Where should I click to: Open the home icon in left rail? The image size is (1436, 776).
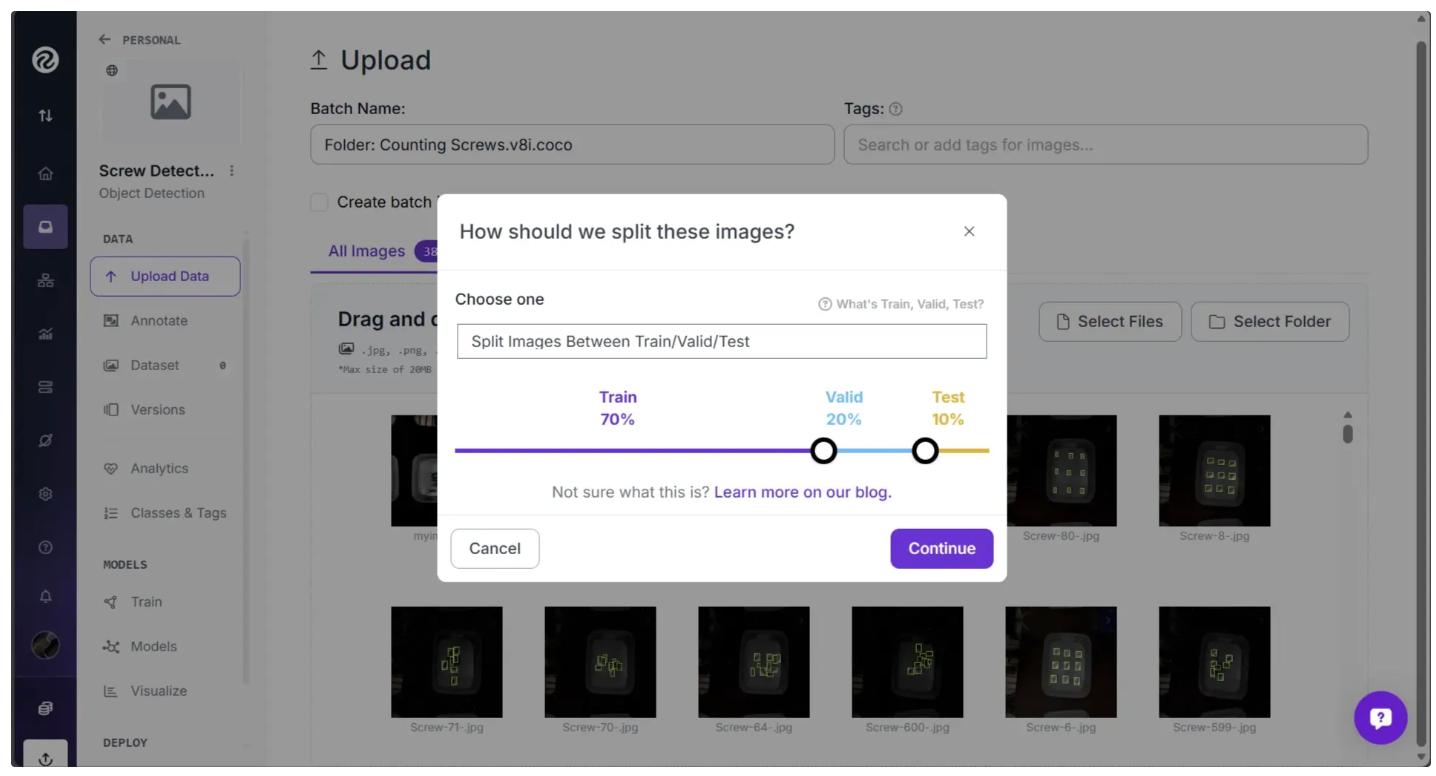pyautogui.click(x=45, y=173)
